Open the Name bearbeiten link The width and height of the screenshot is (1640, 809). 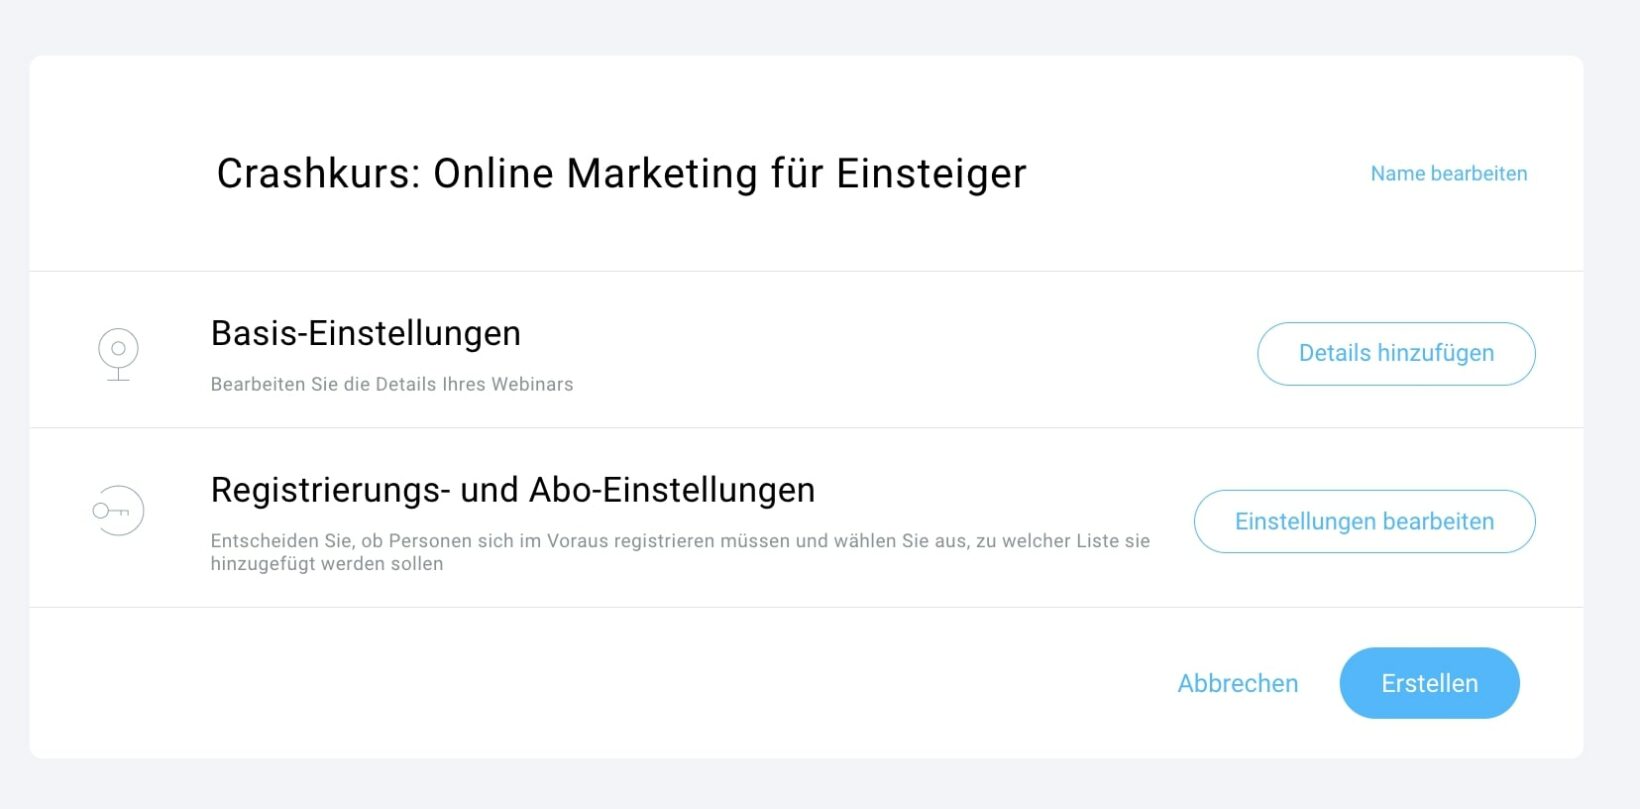(x=1448, y=174)
